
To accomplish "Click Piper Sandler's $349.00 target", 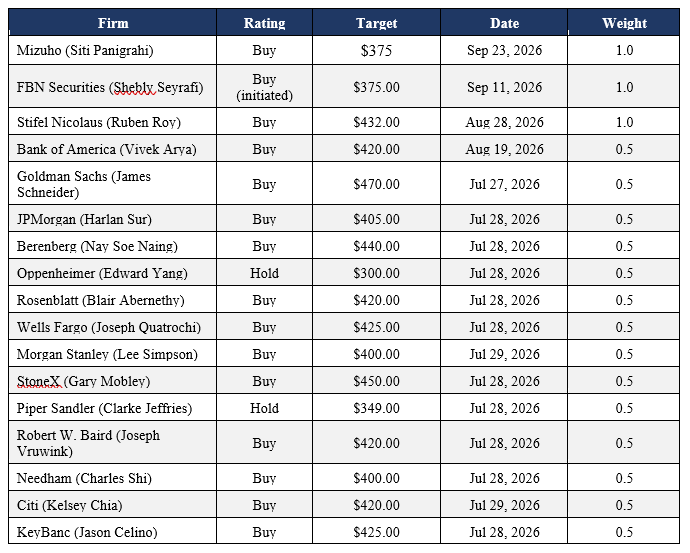I will pos(376,408).
